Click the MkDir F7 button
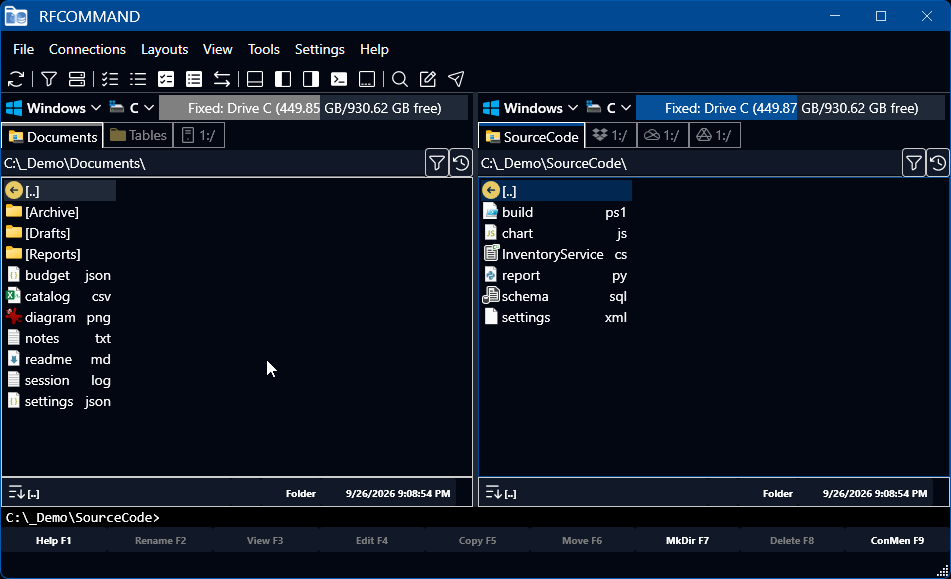The width and height of the screenshot is (951, 579). pyautogui.click(x=687, y=540)
